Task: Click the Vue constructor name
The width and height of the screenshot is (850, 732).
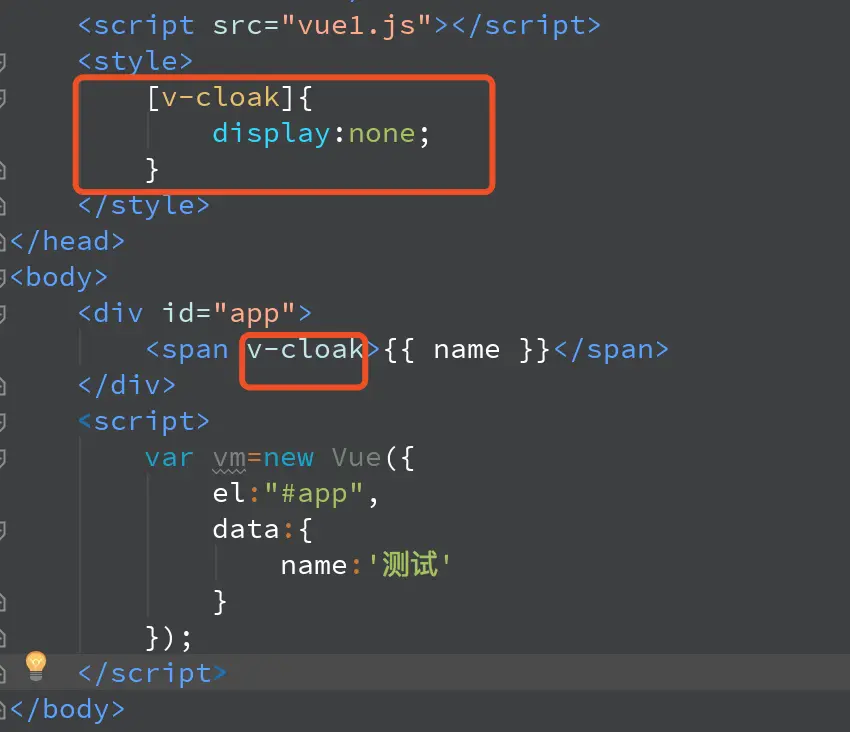Action: point(356,458)
